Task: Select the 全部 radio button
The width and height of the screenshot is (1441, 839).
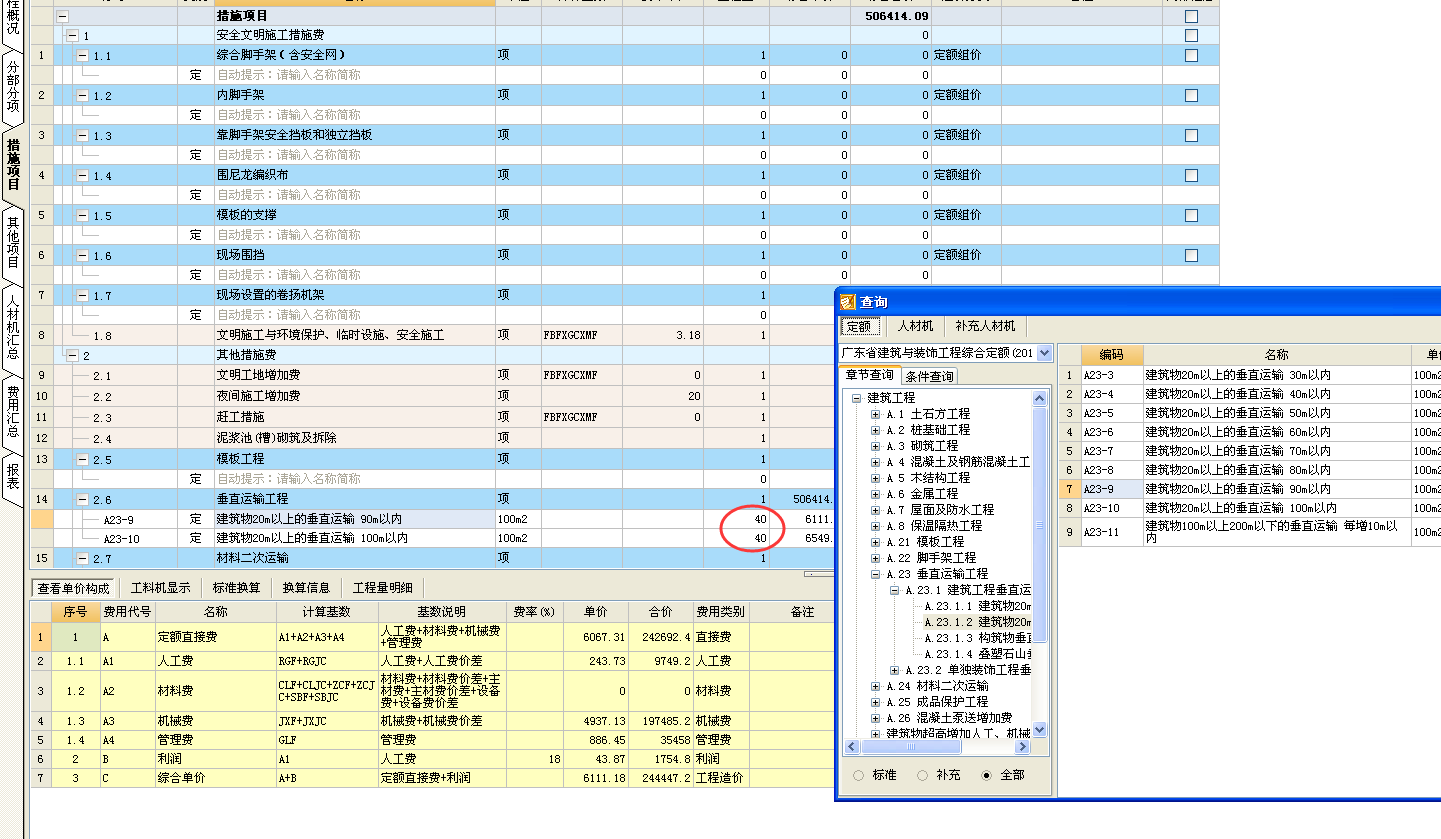Action: tap(986, 775)
